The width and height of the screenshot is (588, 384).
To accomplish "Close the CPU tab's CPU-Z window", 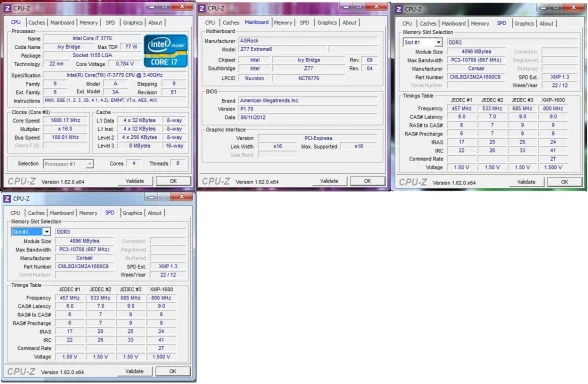I will 182,6.
